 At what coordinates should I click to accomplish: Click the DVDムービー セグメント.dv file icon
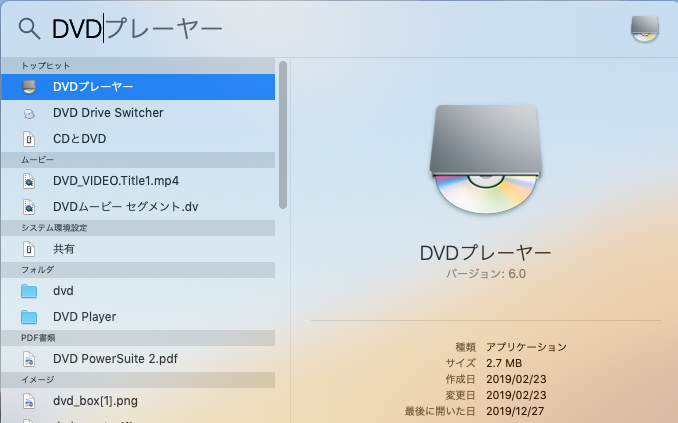29,207
